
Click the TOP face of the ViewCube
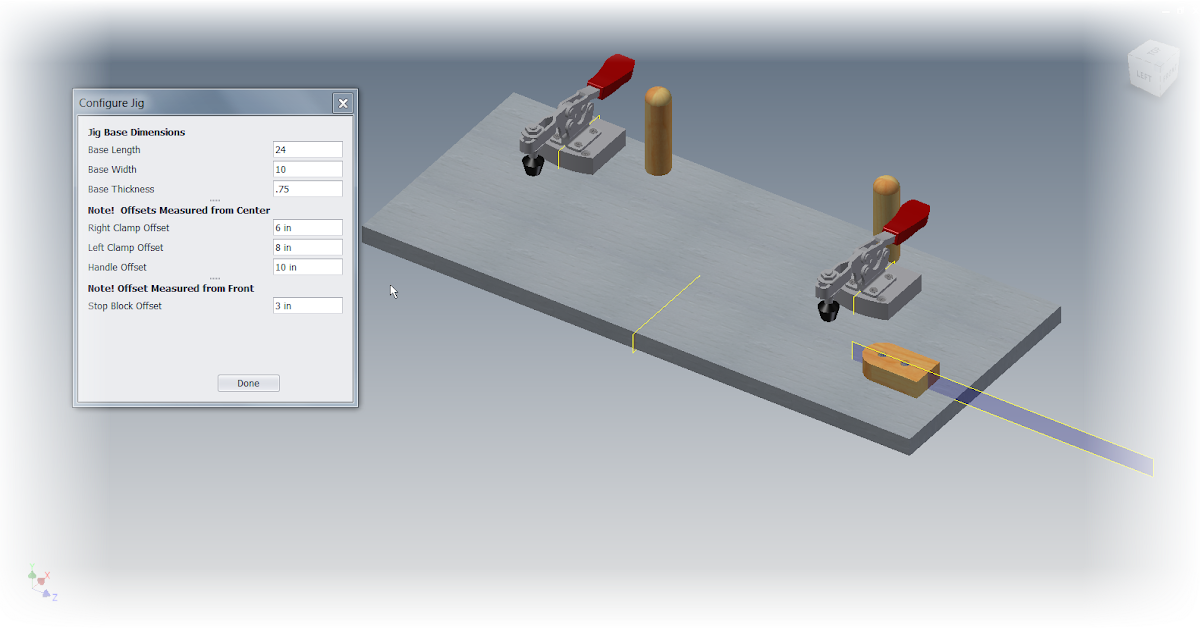coord(1152,50)
